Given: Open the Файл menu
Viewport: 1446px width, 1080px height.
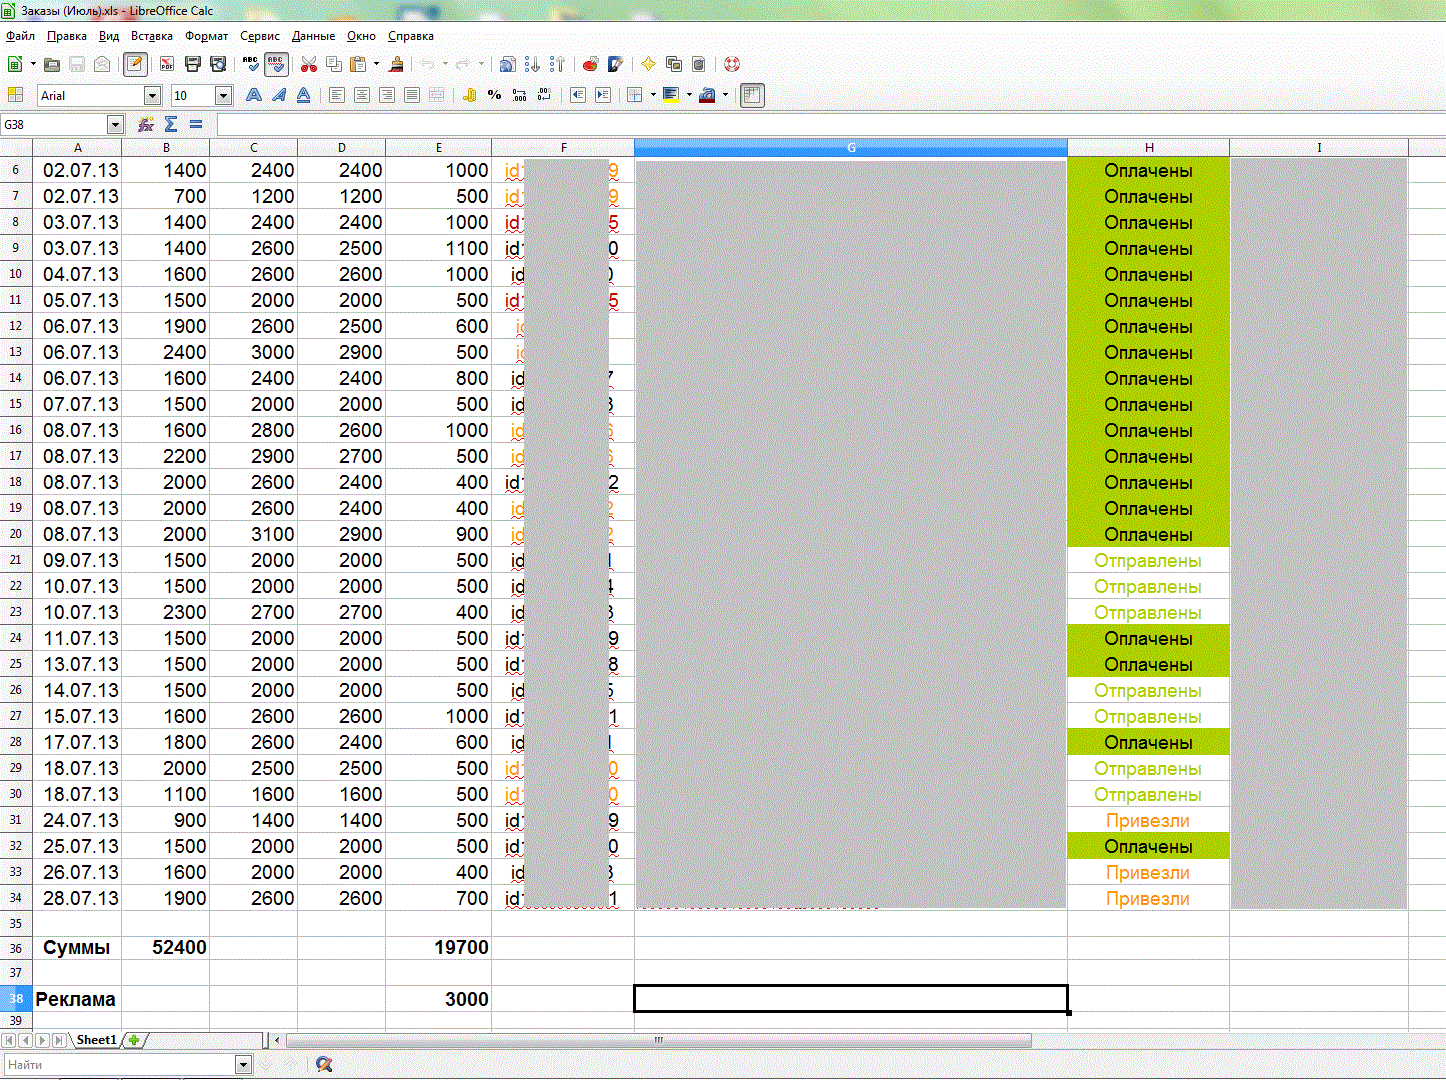Looking at the screenshot, I should tap(20, 36).
